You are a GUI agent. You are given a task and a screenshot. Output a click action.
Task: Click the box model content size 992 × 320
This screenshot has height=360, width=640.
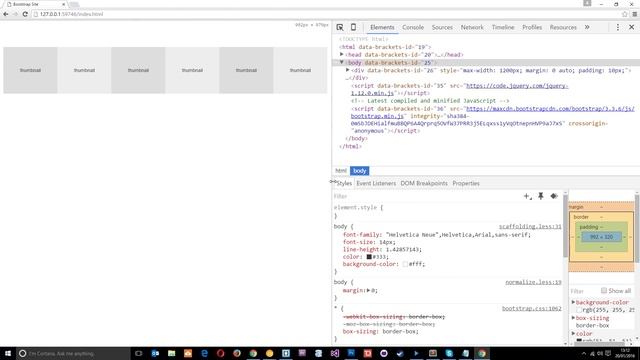pyautogui.click(x=601, y=237)
